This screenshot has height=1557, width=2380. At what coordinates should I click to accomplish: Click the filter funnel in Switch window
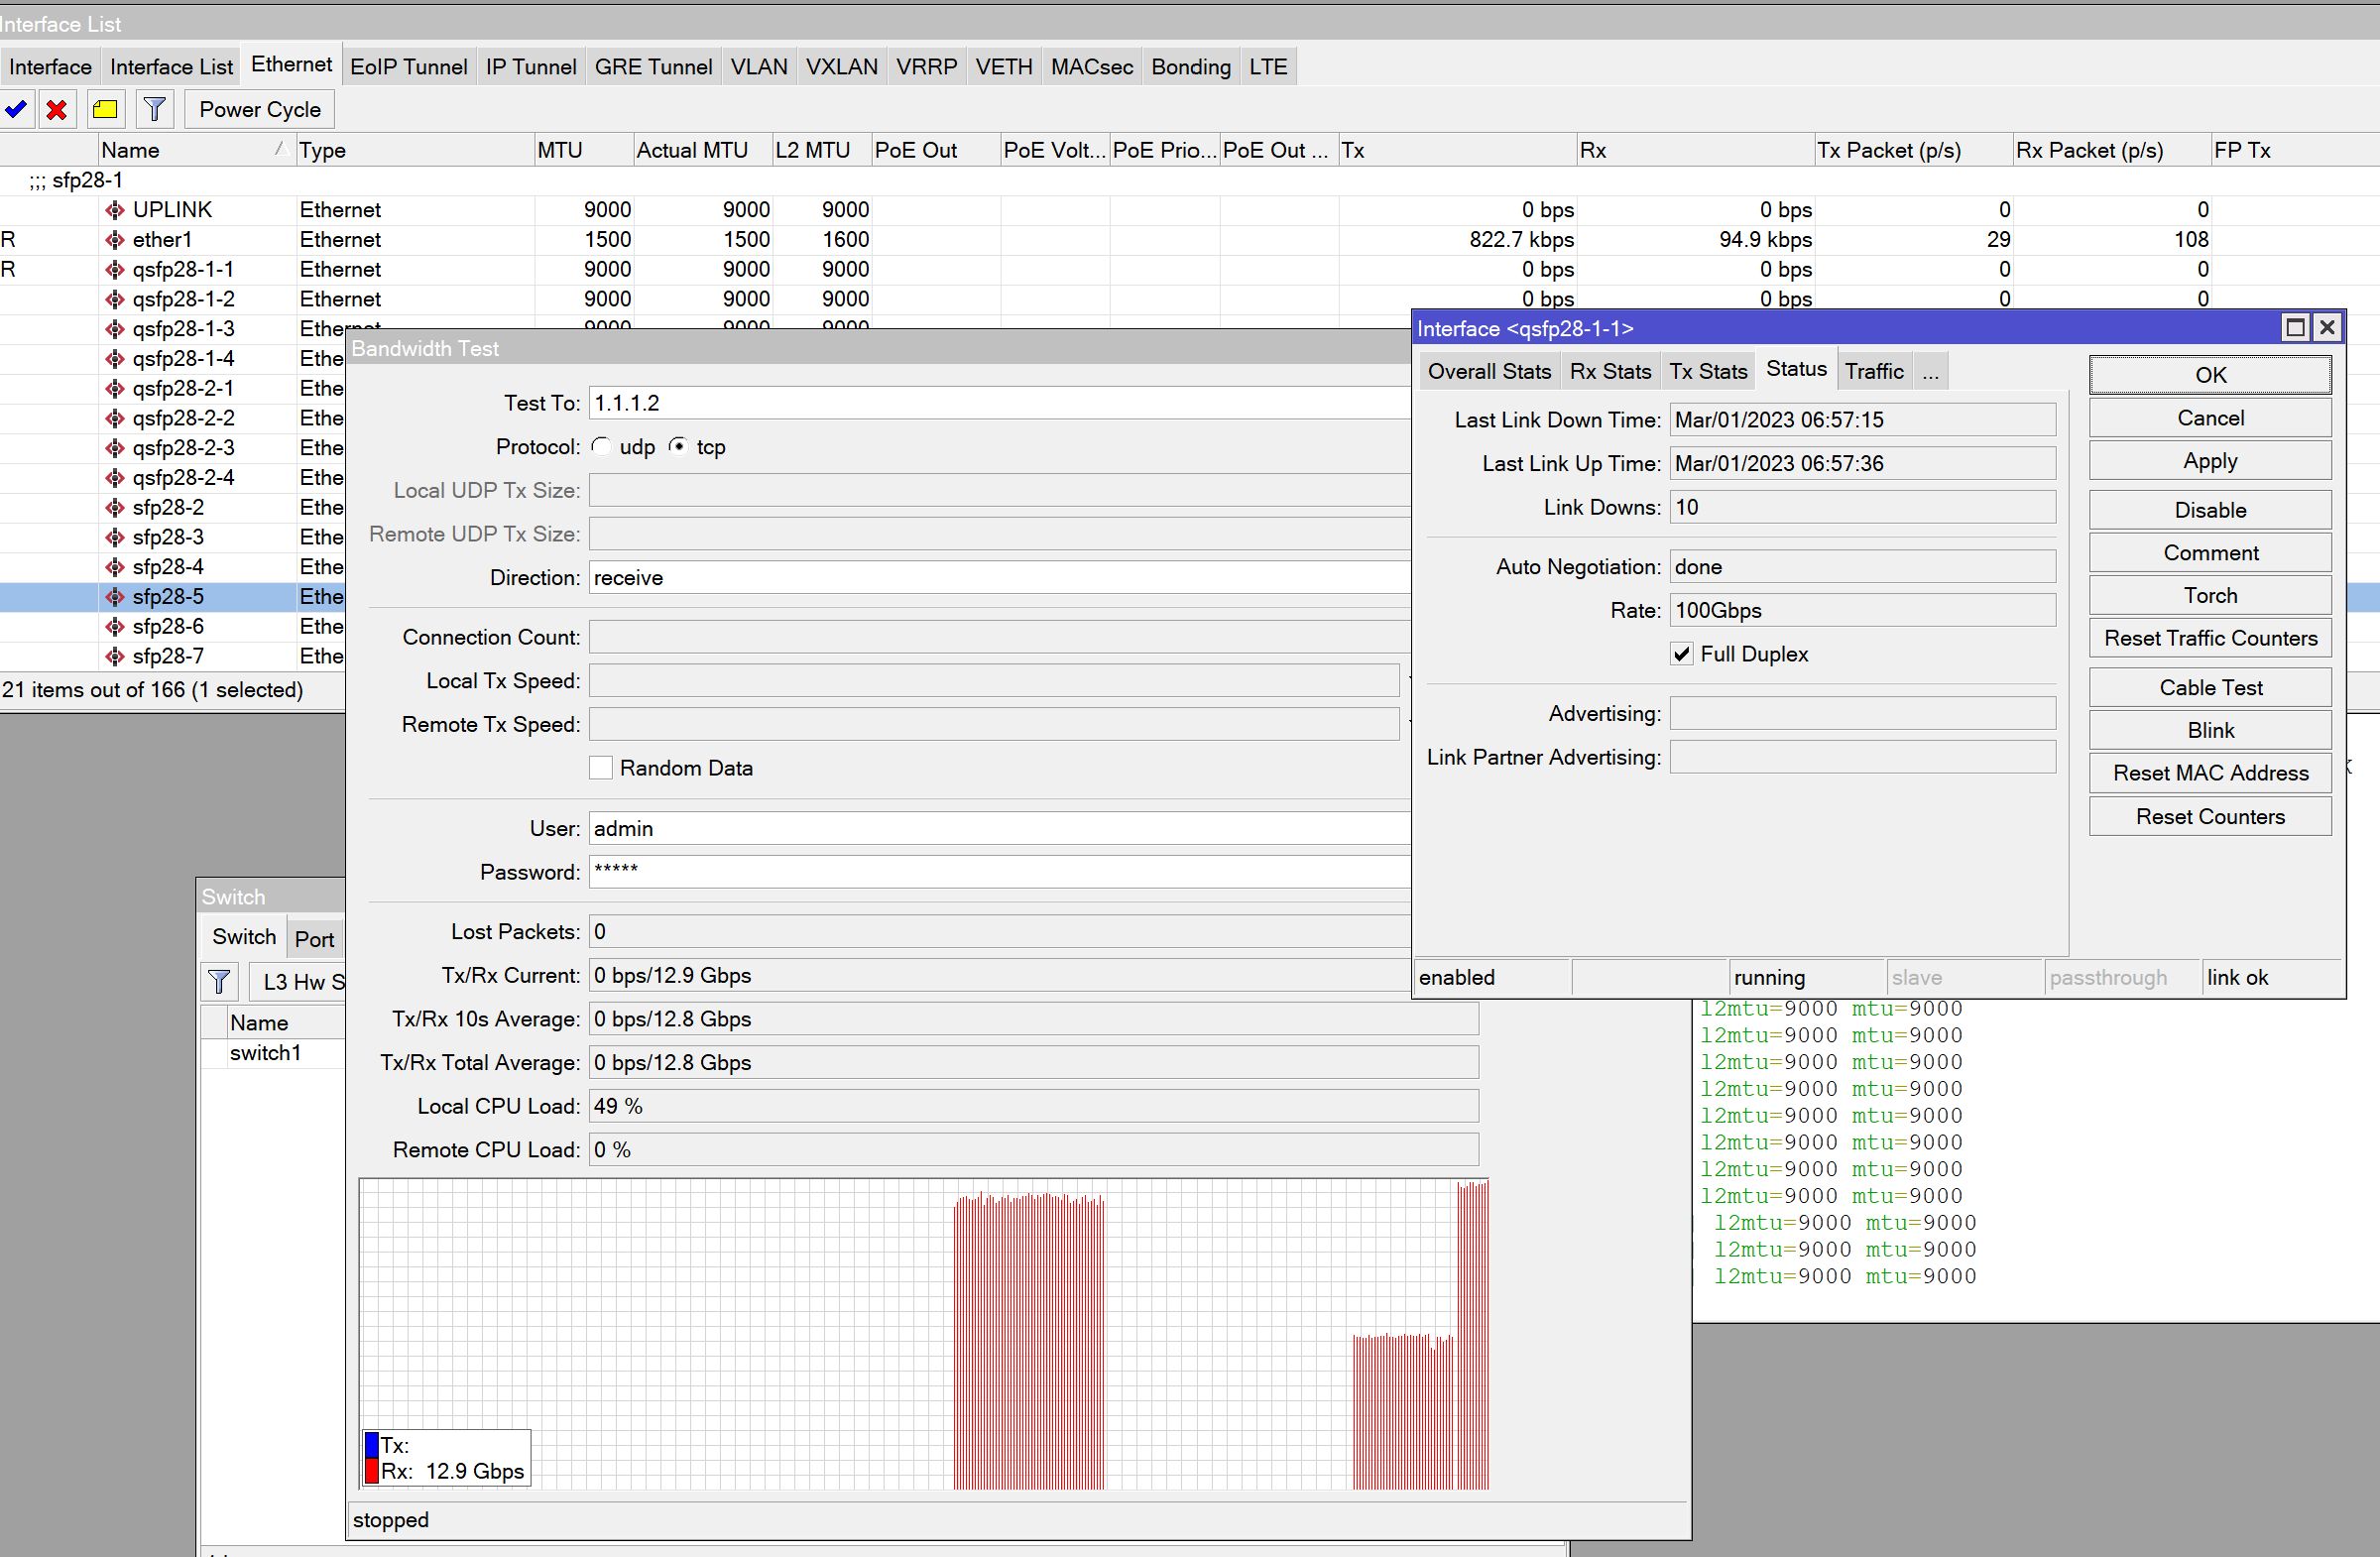click(x=219, y=981)
